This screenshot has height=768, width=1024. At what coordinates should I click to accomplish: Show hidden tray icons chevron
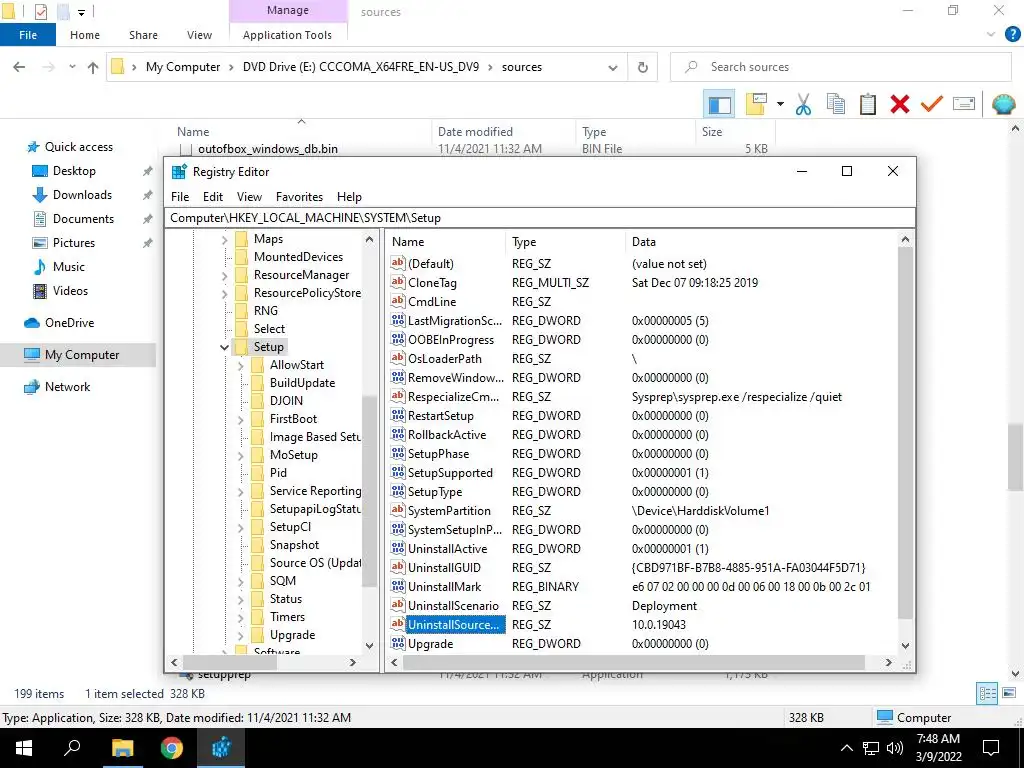[x=846, y=748]
